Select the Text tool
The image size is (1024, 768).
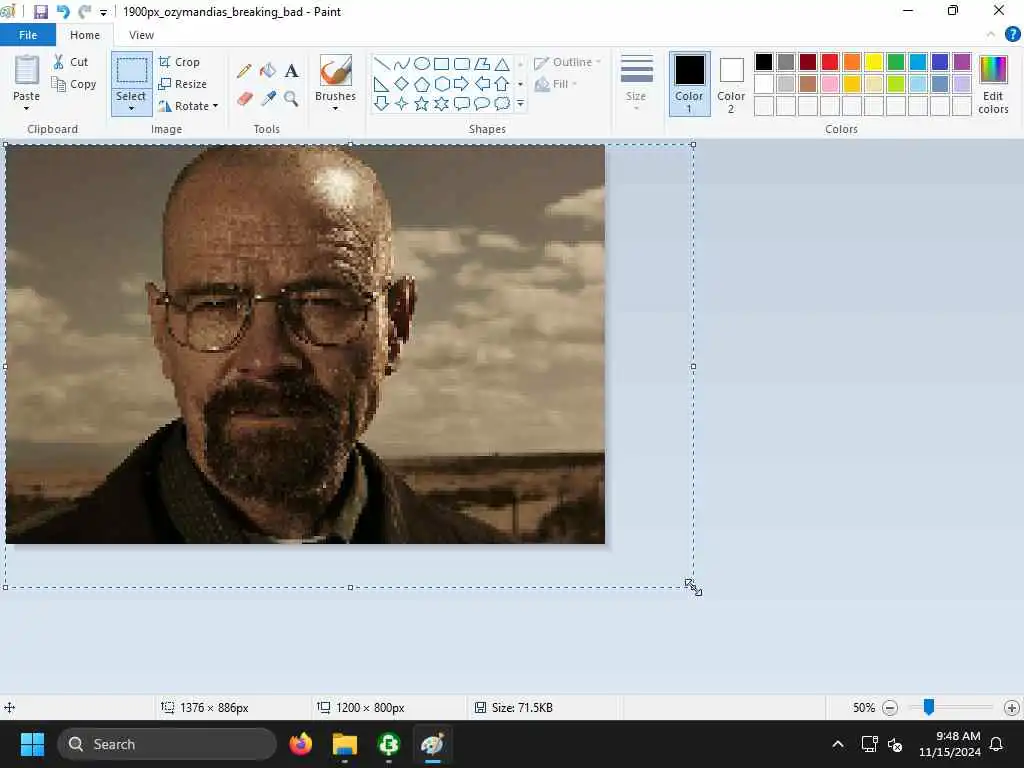point(291,71)
